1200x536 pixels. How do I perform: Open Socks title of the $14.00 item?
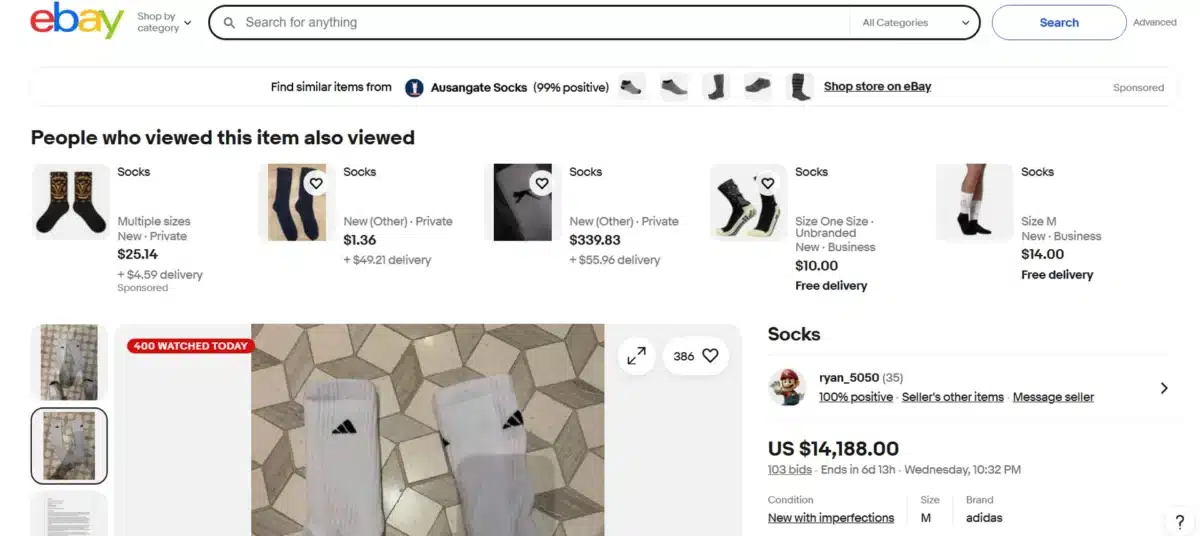(x=1038, y=172)
